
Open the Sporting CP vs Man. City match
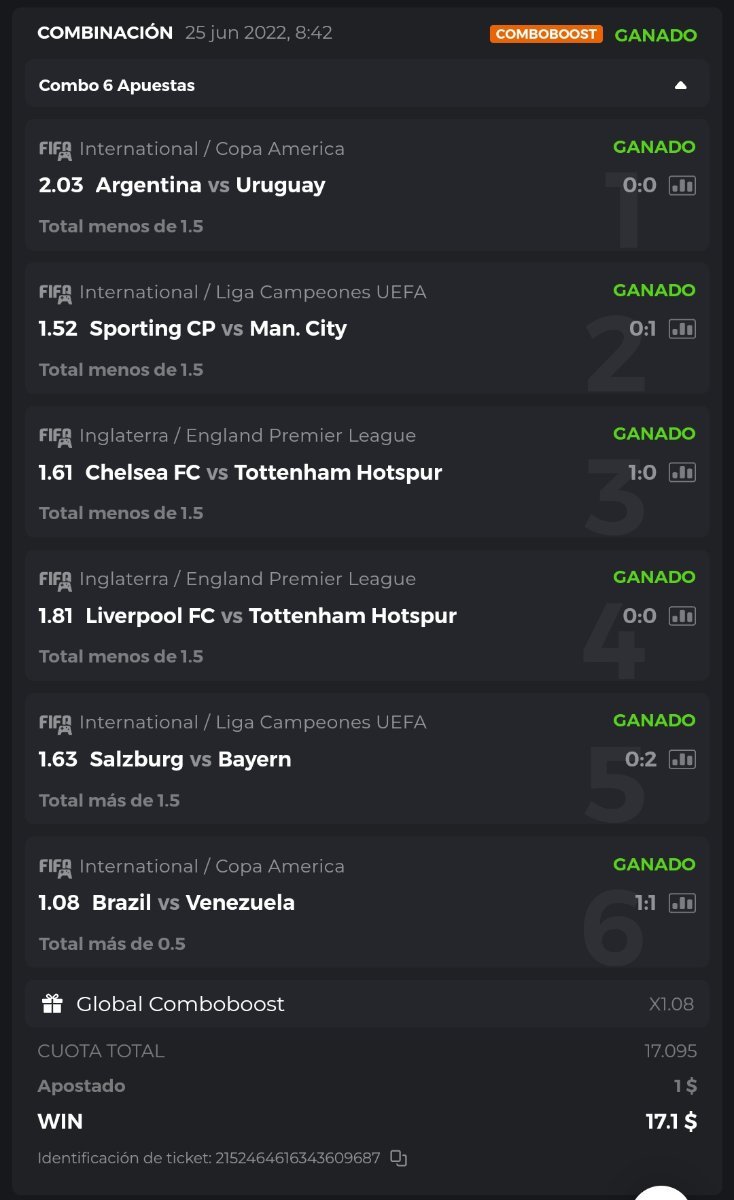(x=218, y=329)
